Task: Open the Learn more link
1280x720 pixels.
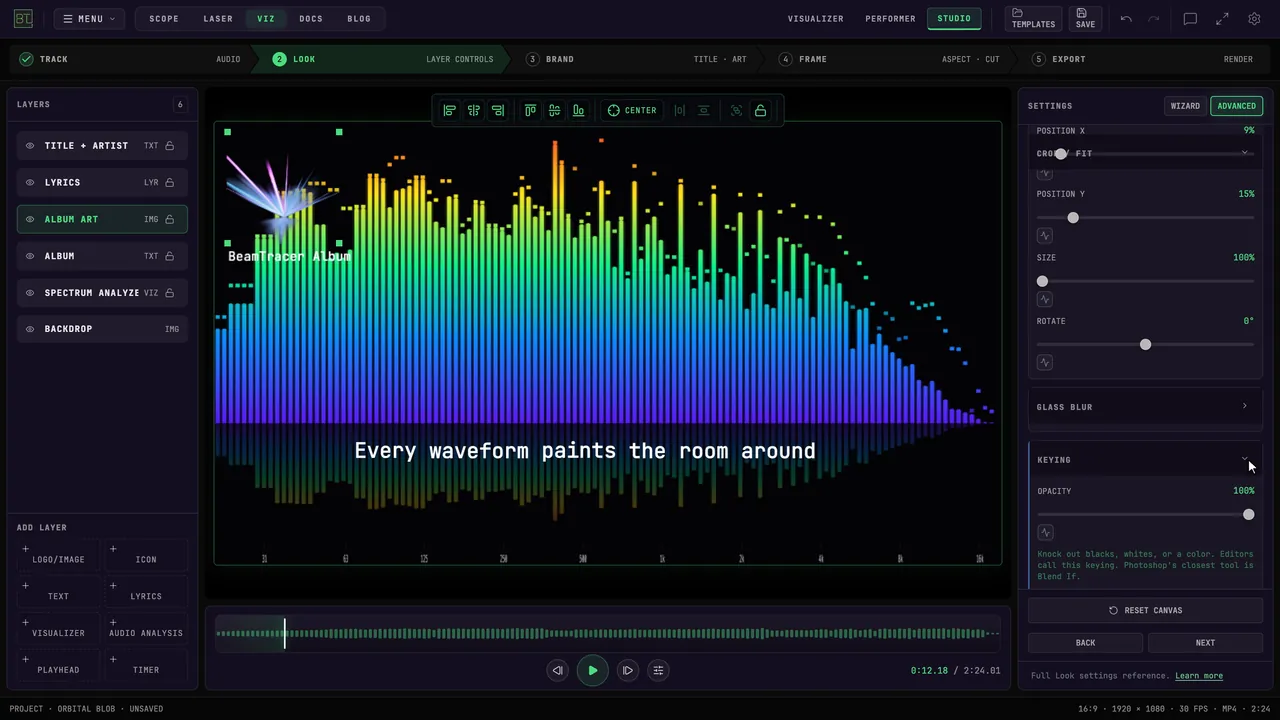Action: pos(1199,676)
